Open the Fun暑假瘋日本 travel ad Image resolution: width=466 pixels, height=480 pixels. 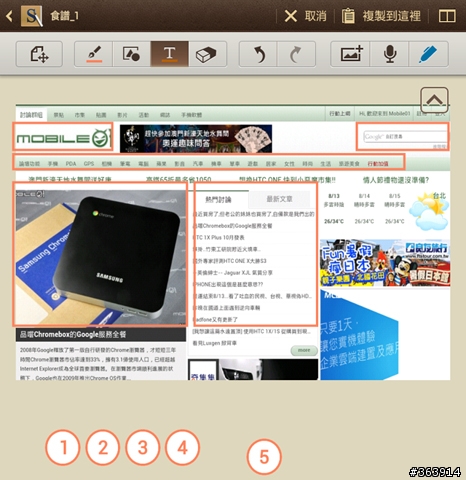pos(385,263)
